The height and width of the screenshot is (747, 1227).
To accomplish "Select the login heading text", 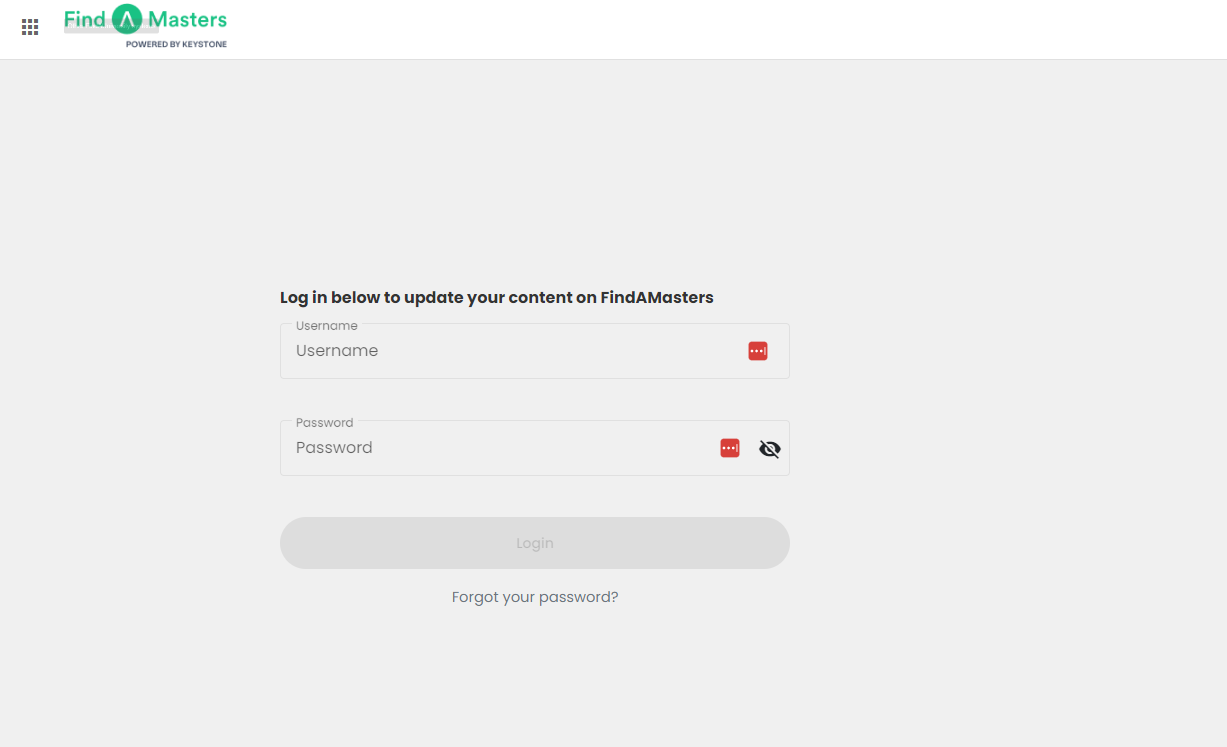I will coord(497,297).
